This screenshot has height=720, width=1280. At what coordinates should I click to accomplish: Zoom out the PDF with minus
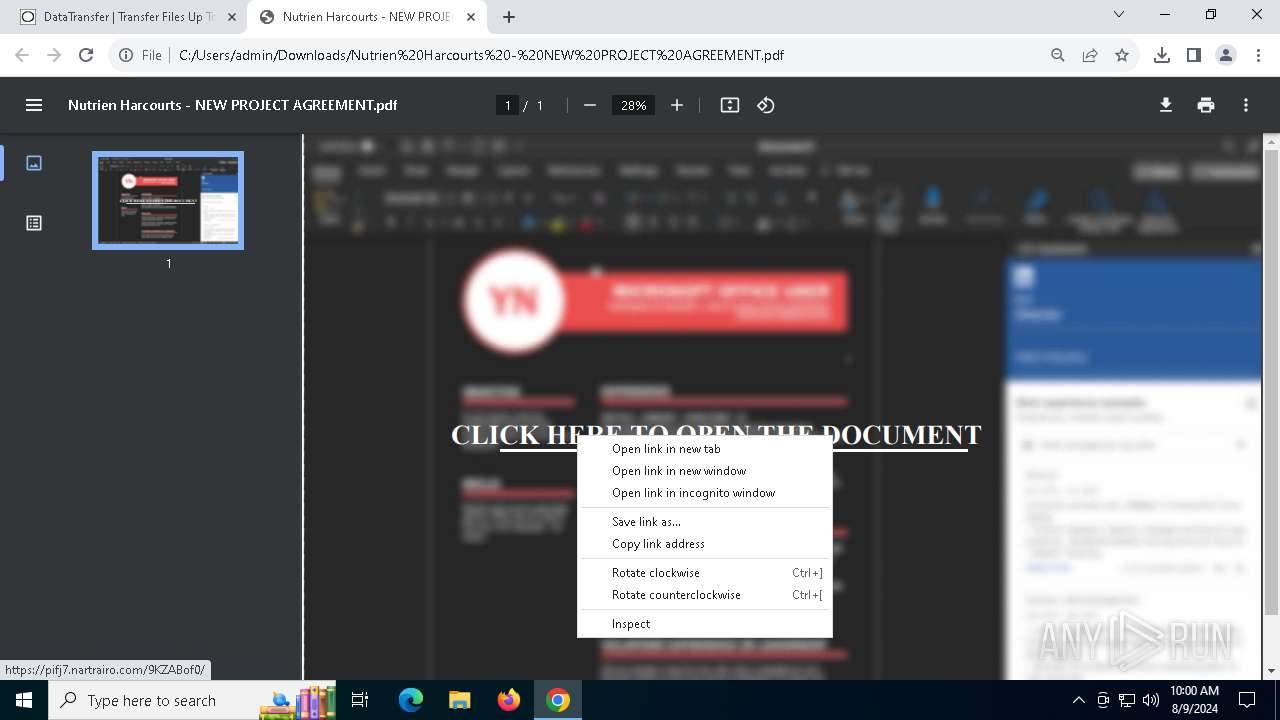tap(590, 105)
